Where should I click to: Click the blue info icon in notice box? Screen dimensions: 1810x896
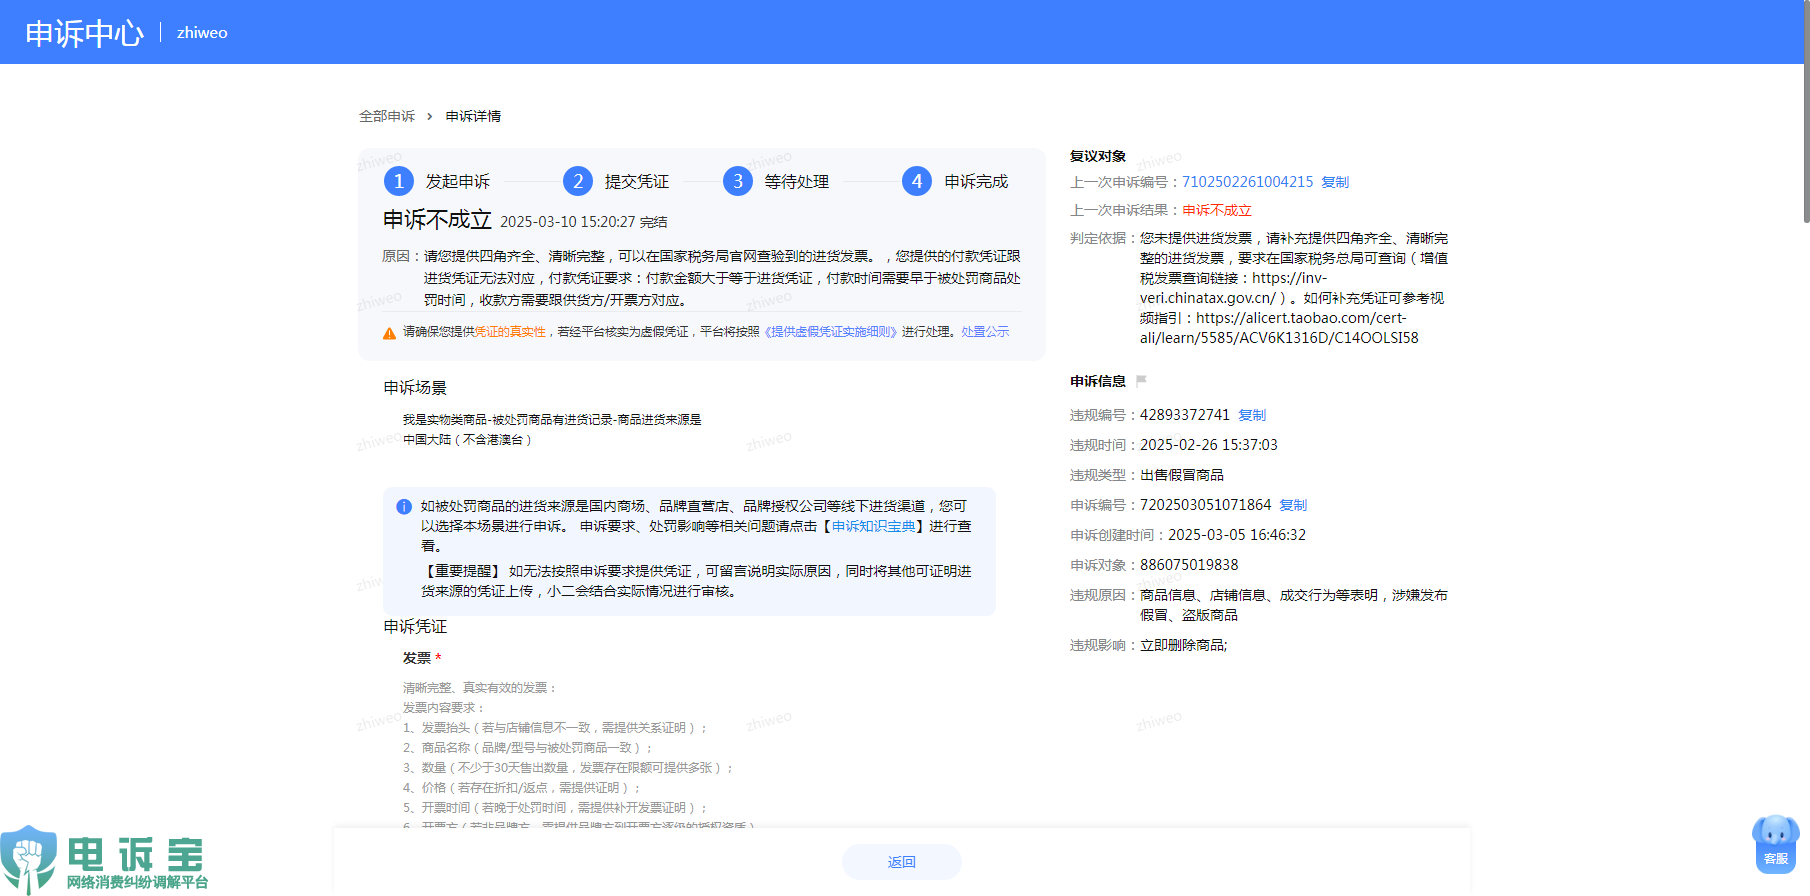coord(404,507)
